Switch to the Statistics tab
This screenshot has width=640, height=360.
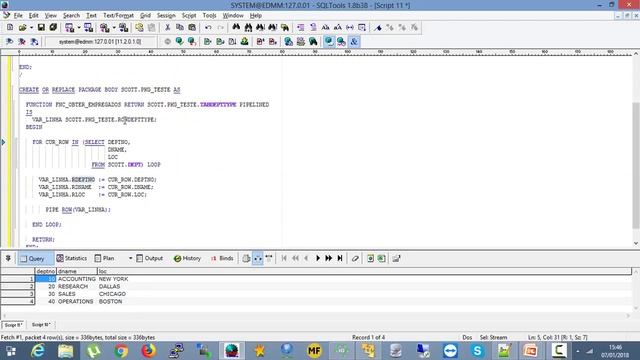pyautogui.click(x=72, y=258)
